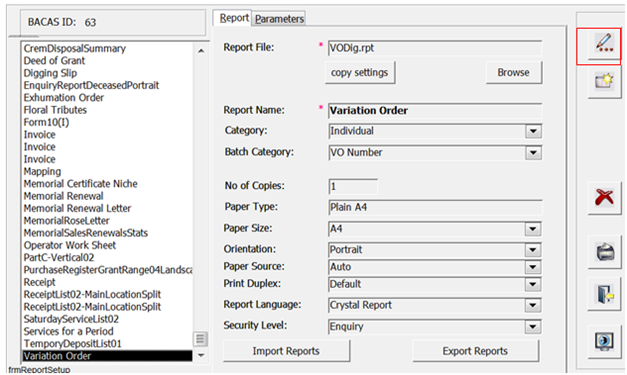Click the report list scrollbar thumb

[200, 339]
